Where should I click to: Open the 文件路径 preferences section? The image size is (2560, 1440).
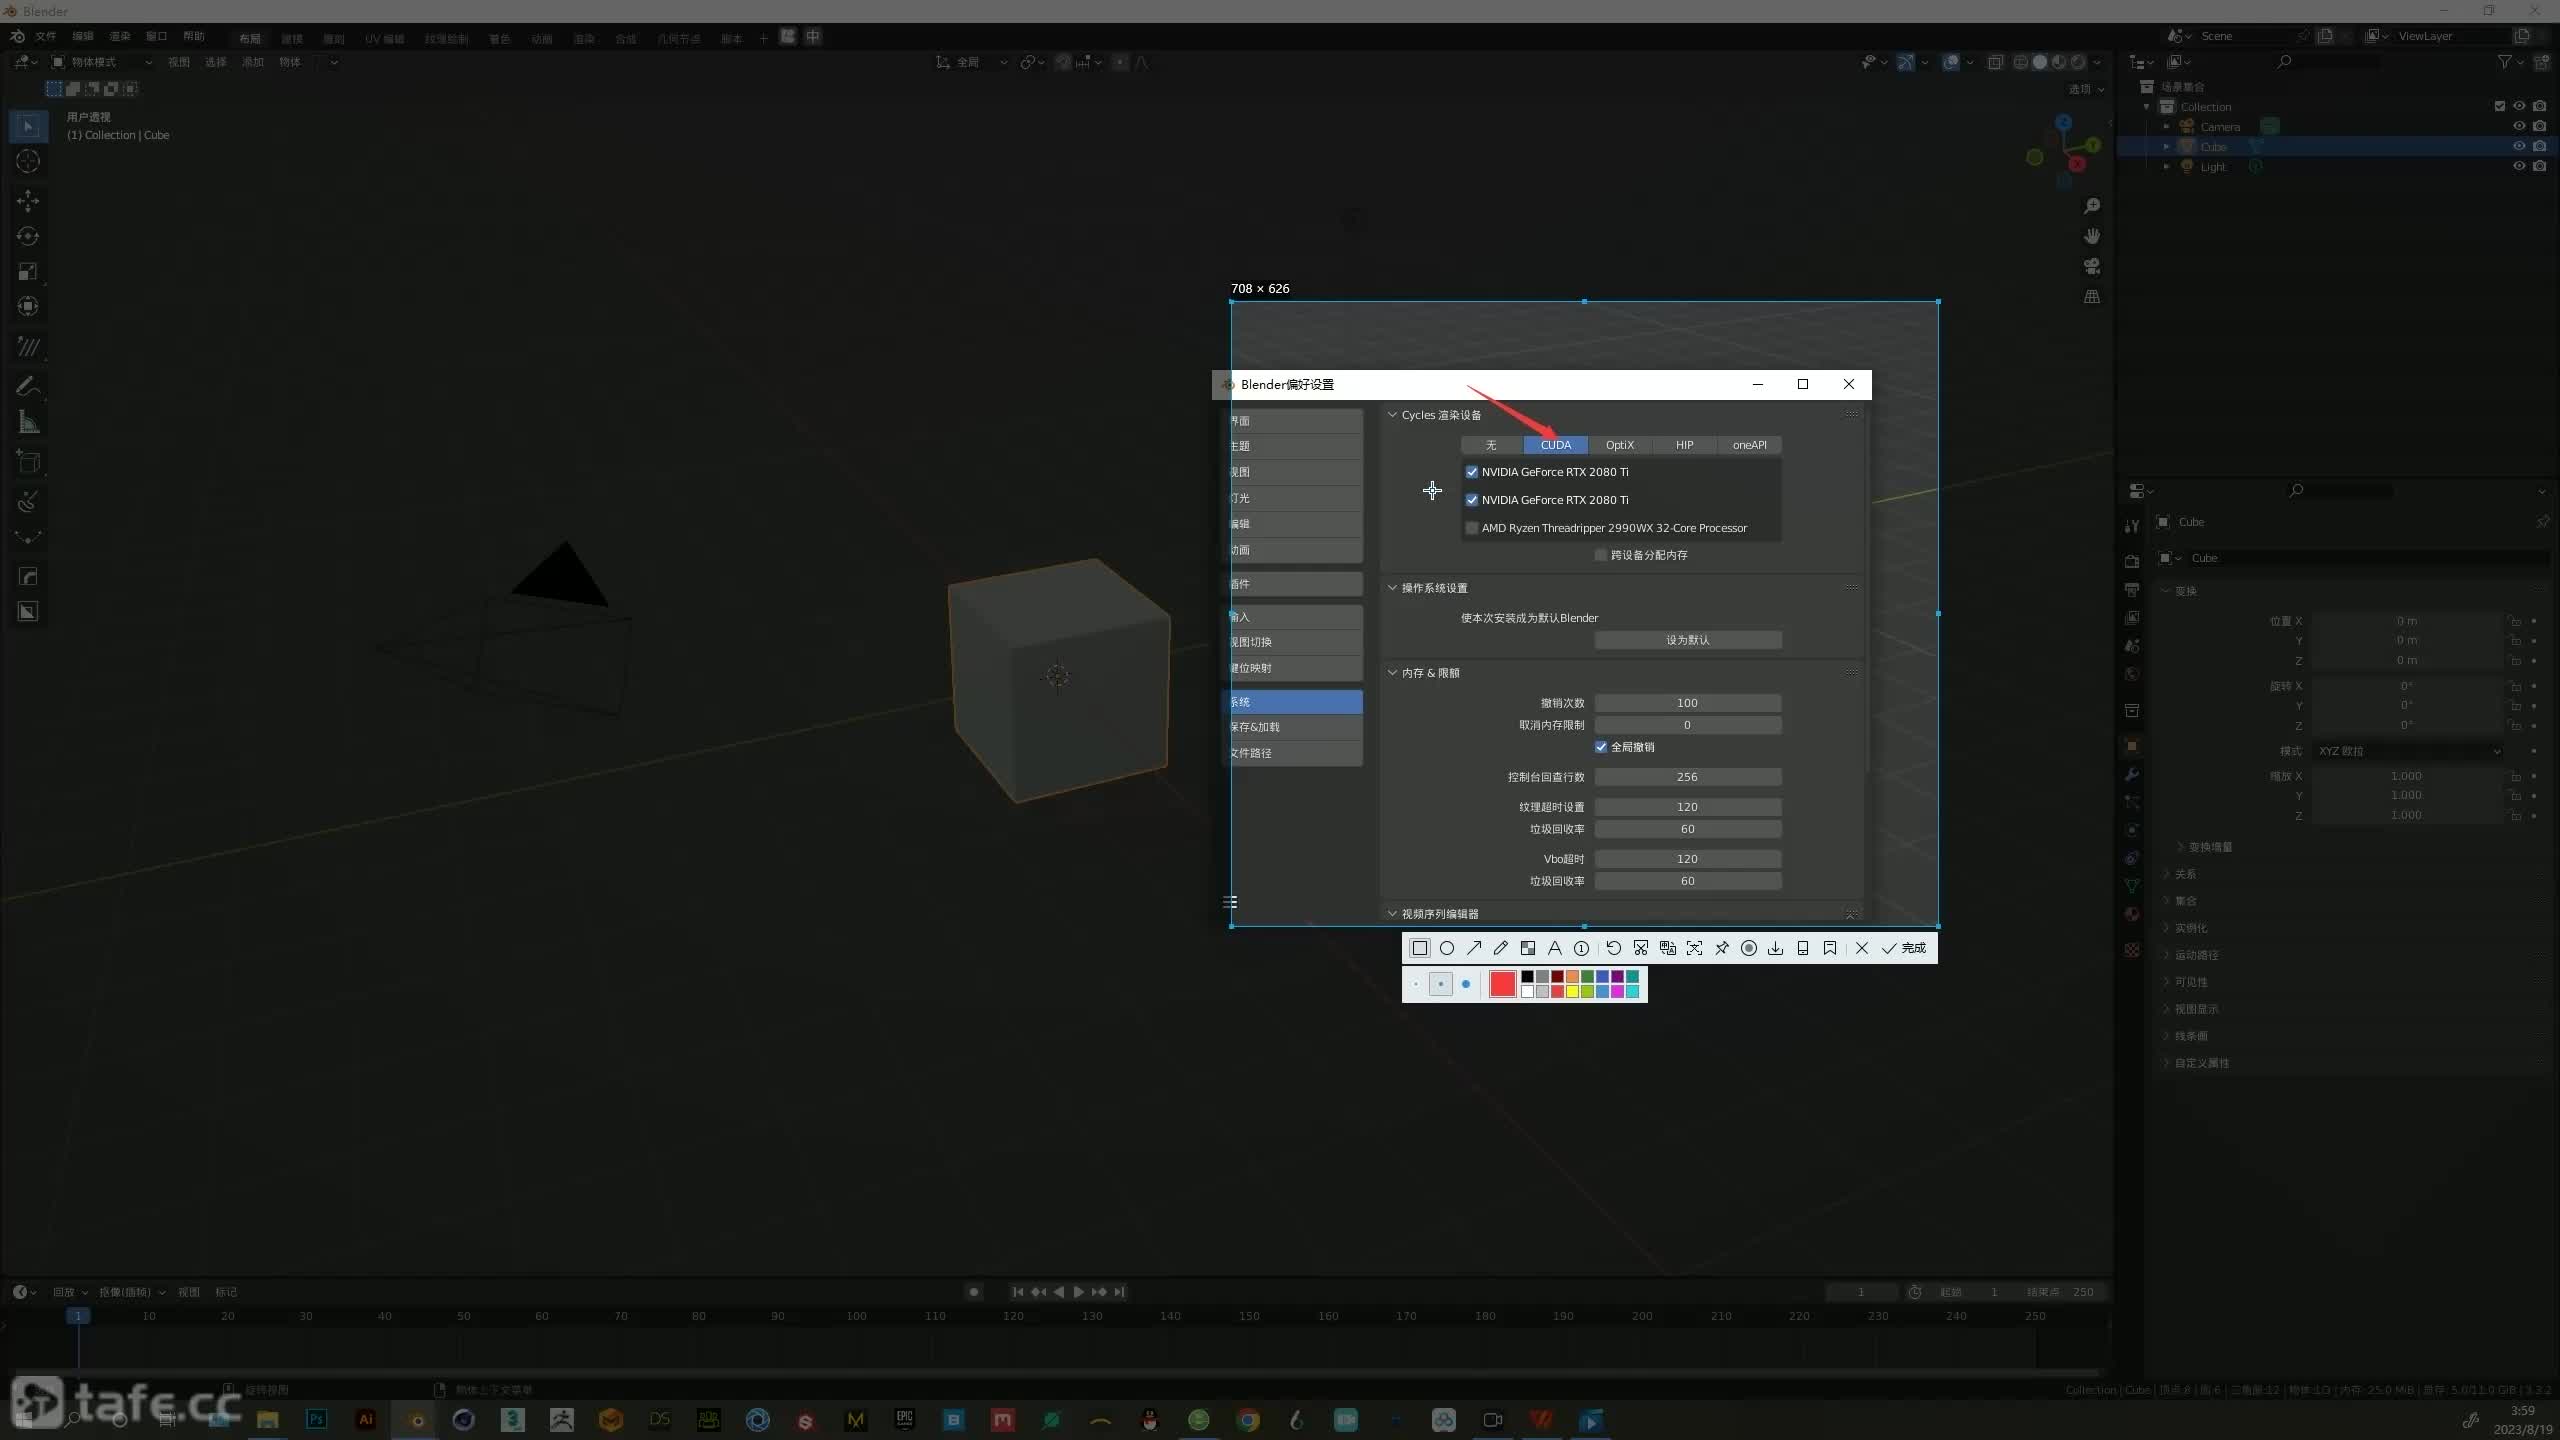pos(1292,753)
